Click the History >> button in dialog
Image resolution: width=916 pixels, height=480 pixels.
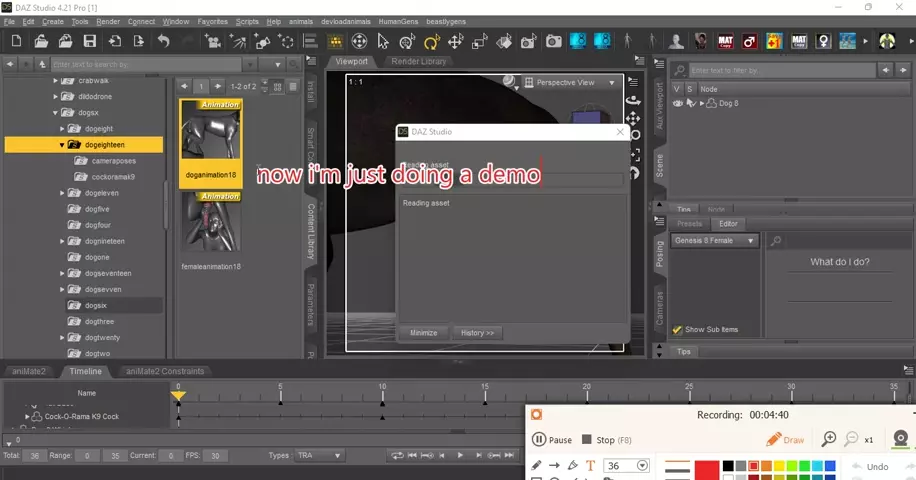click(477, 333)
